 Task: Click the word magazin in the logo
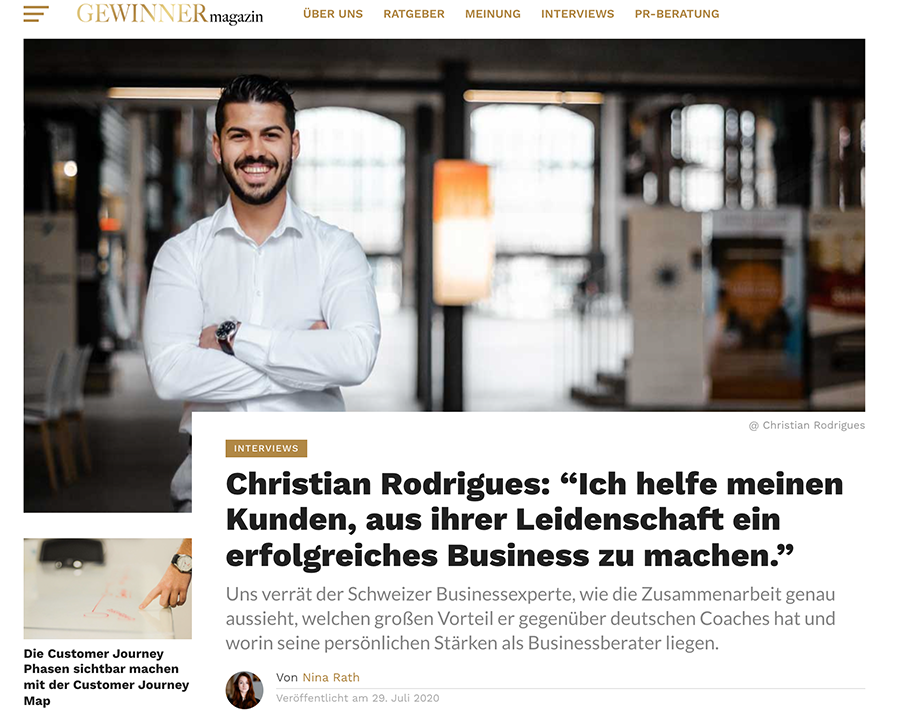236,18
